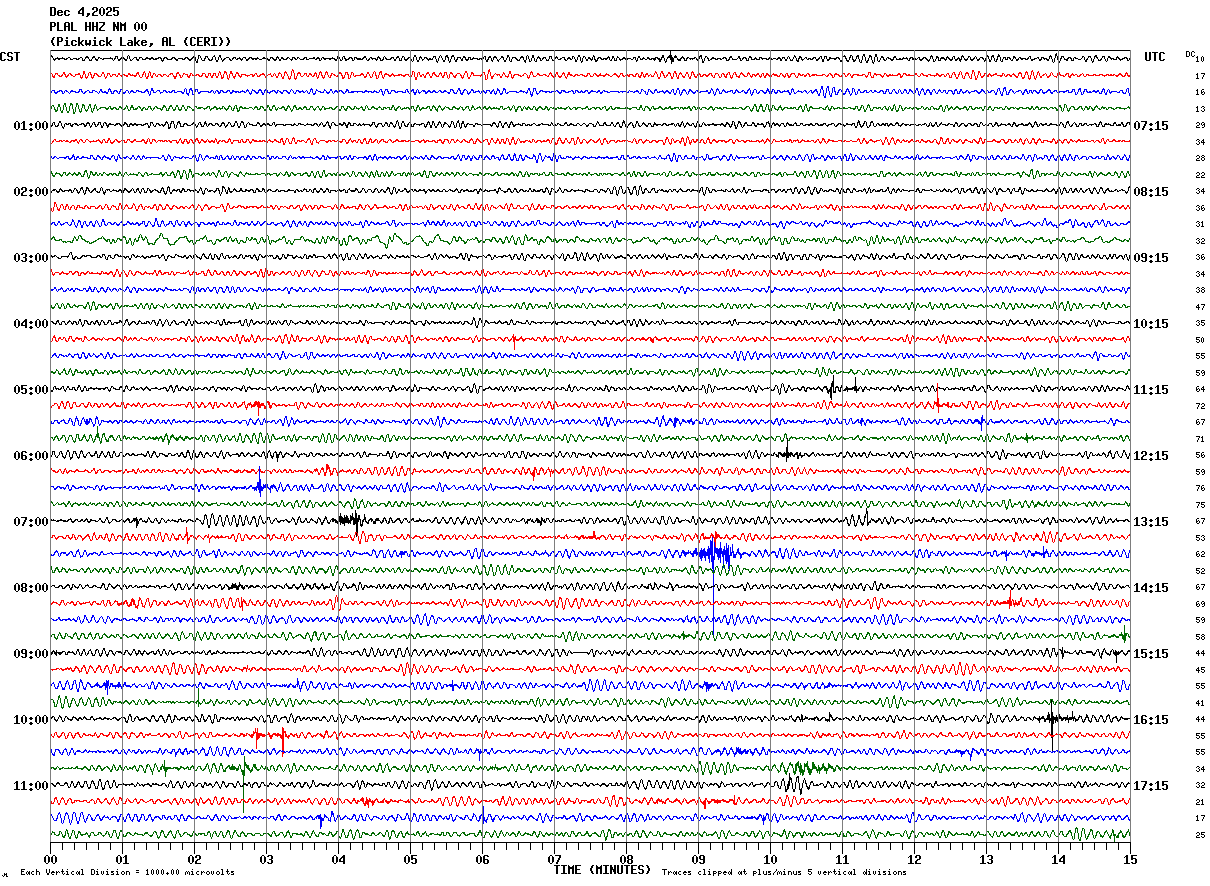Click minute 00 on the time axis
1210x886 pixels.
pyautogui.click(x=50, y=859)
